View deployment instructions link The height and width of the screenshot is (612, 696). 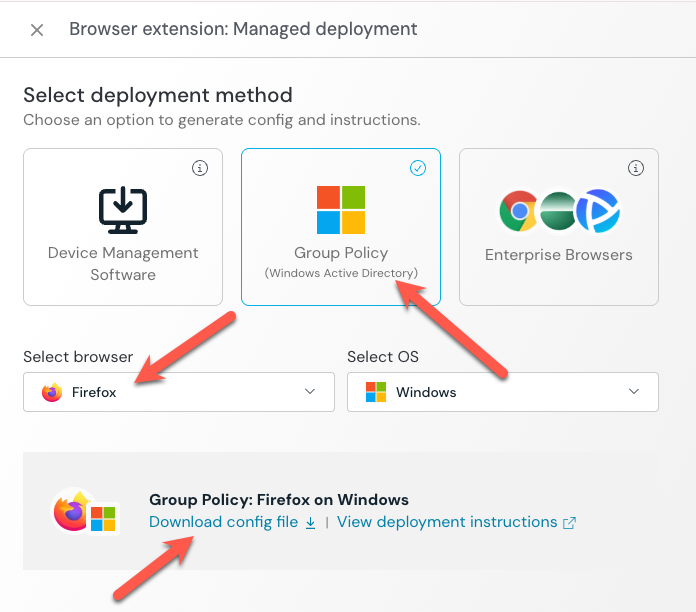[456, 522]
